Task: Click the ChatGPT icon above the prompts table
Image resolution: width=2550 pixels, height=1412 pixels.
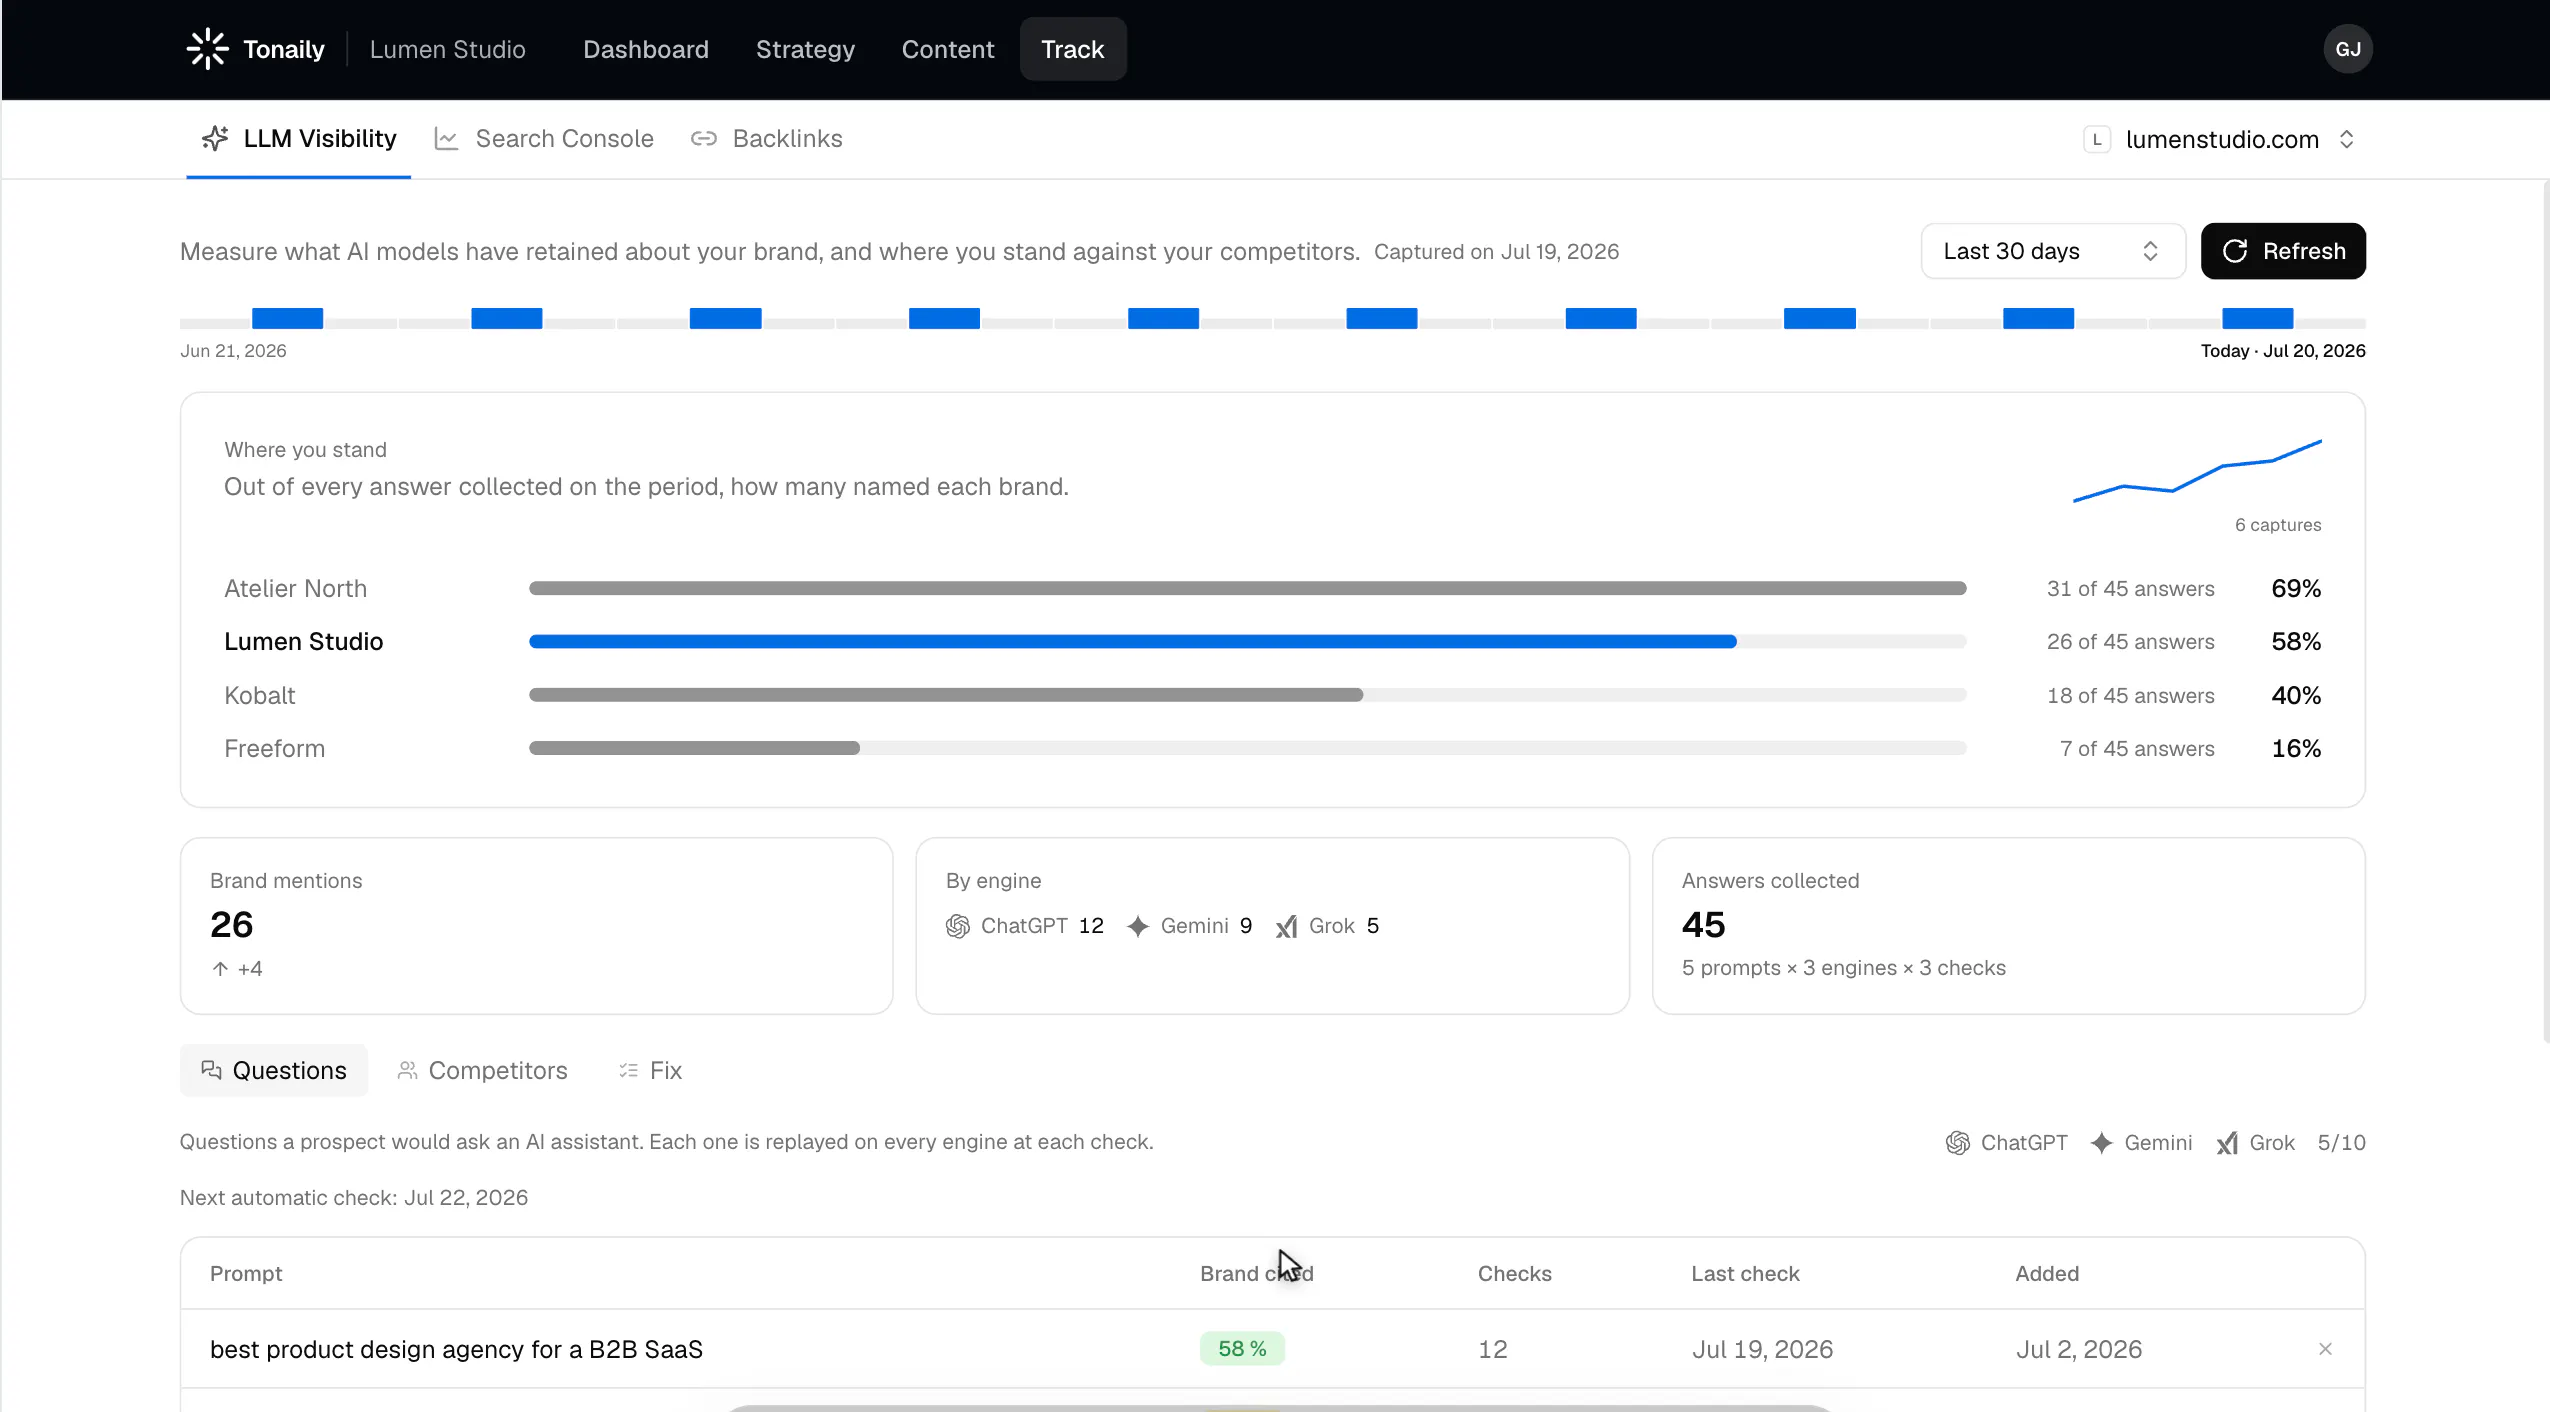Action: coord(1958,1143)
